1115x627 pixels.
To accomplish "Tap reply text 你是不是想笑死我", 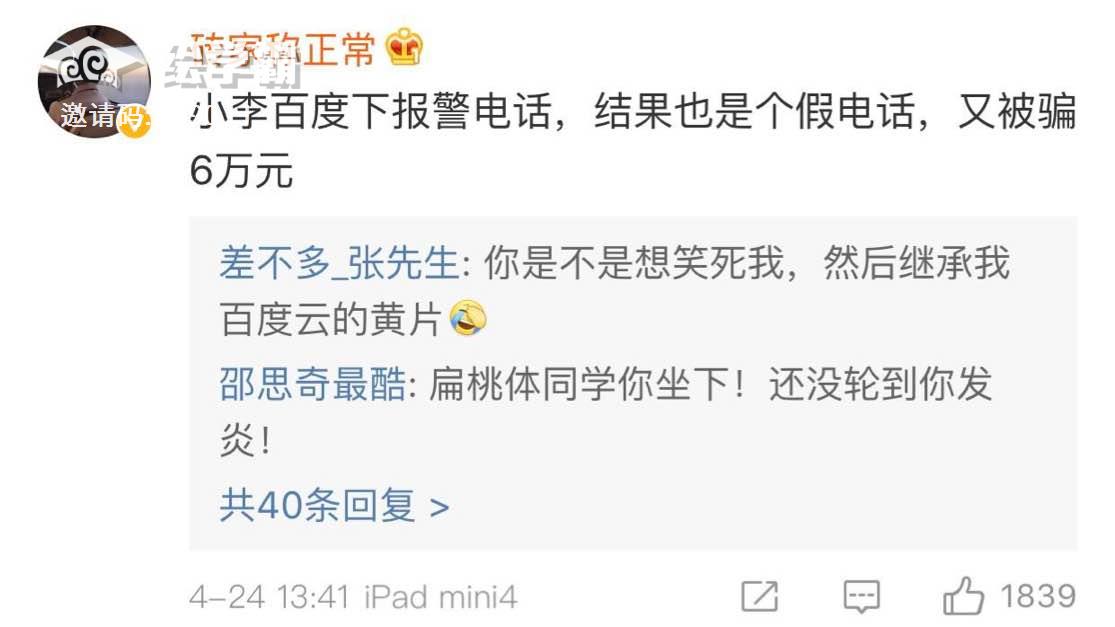I will pyautogui.click(x=634, y=263).
